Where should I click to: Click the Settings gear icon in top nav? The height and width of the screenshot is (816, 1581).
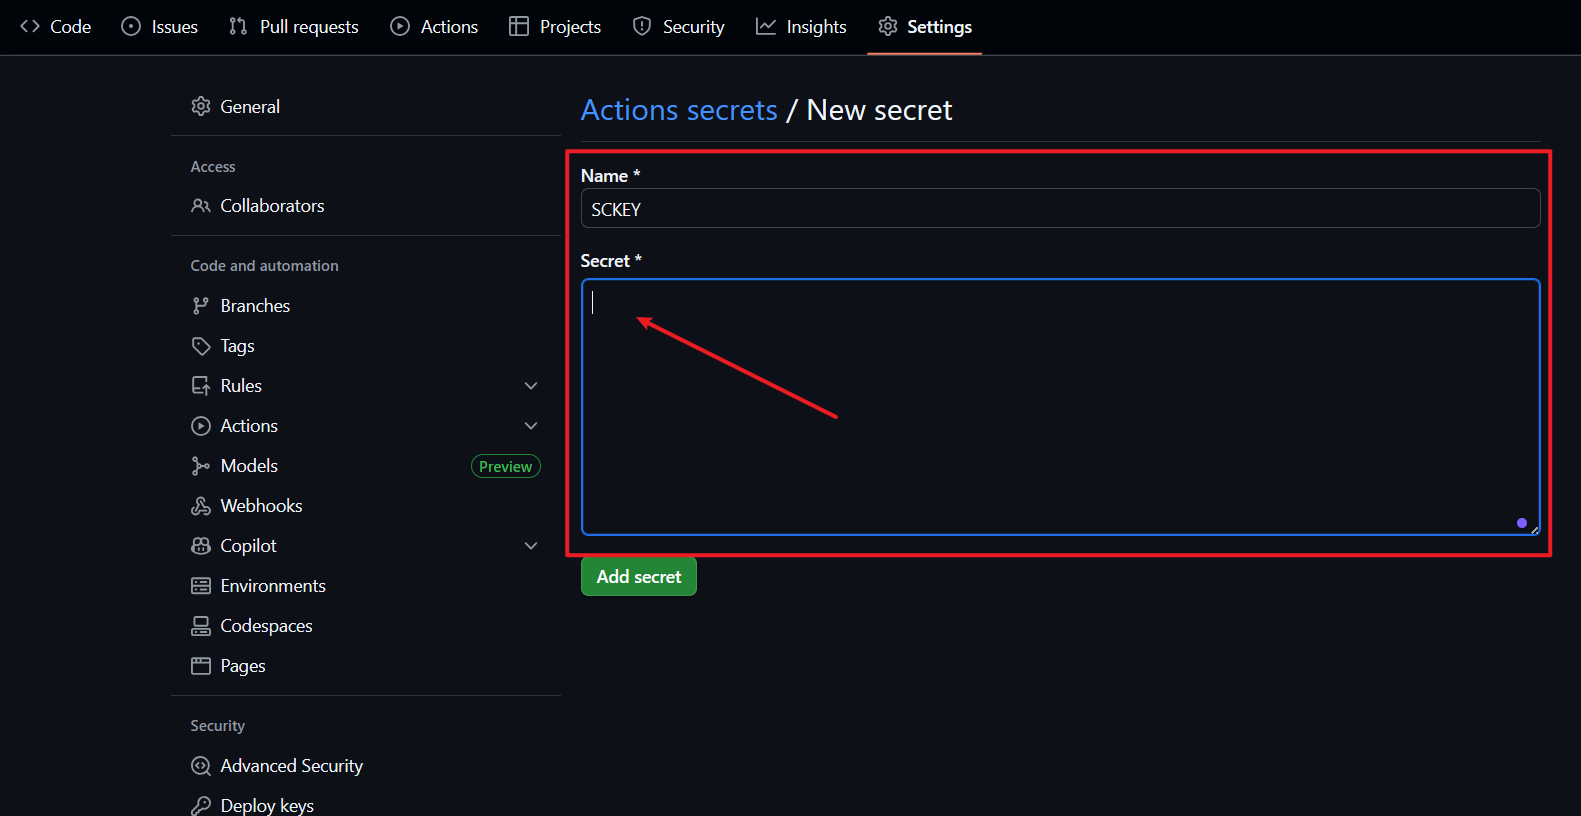pos(888,26)
